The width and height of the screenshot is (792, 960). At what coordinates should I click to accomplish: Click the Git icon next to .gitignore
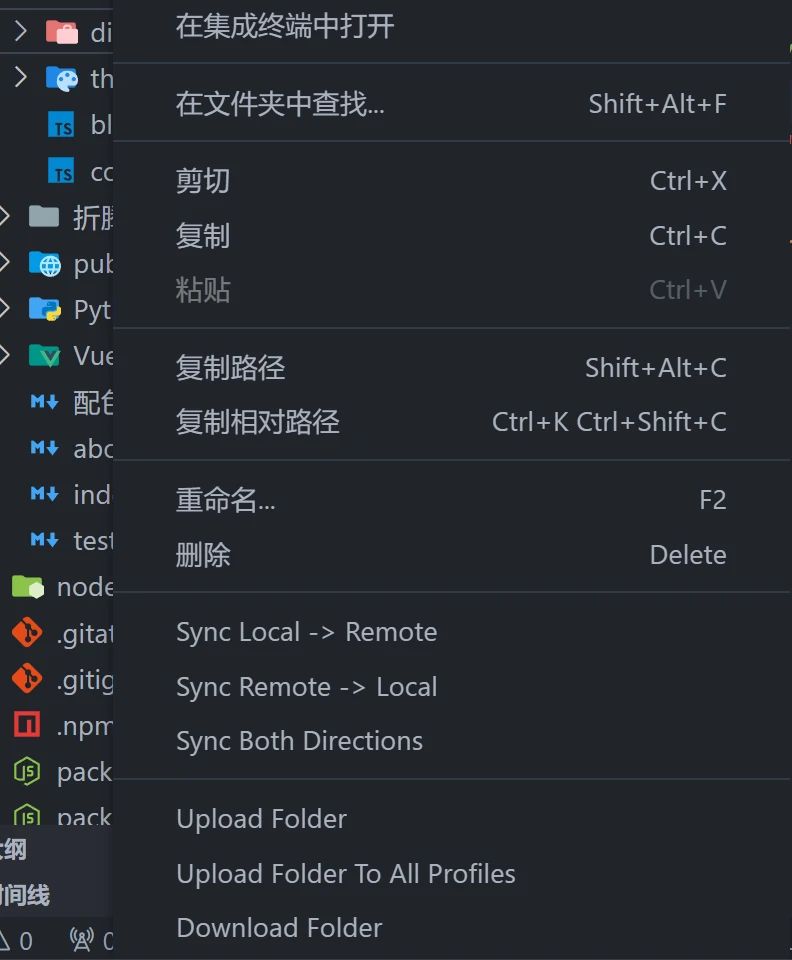[26, 679]
